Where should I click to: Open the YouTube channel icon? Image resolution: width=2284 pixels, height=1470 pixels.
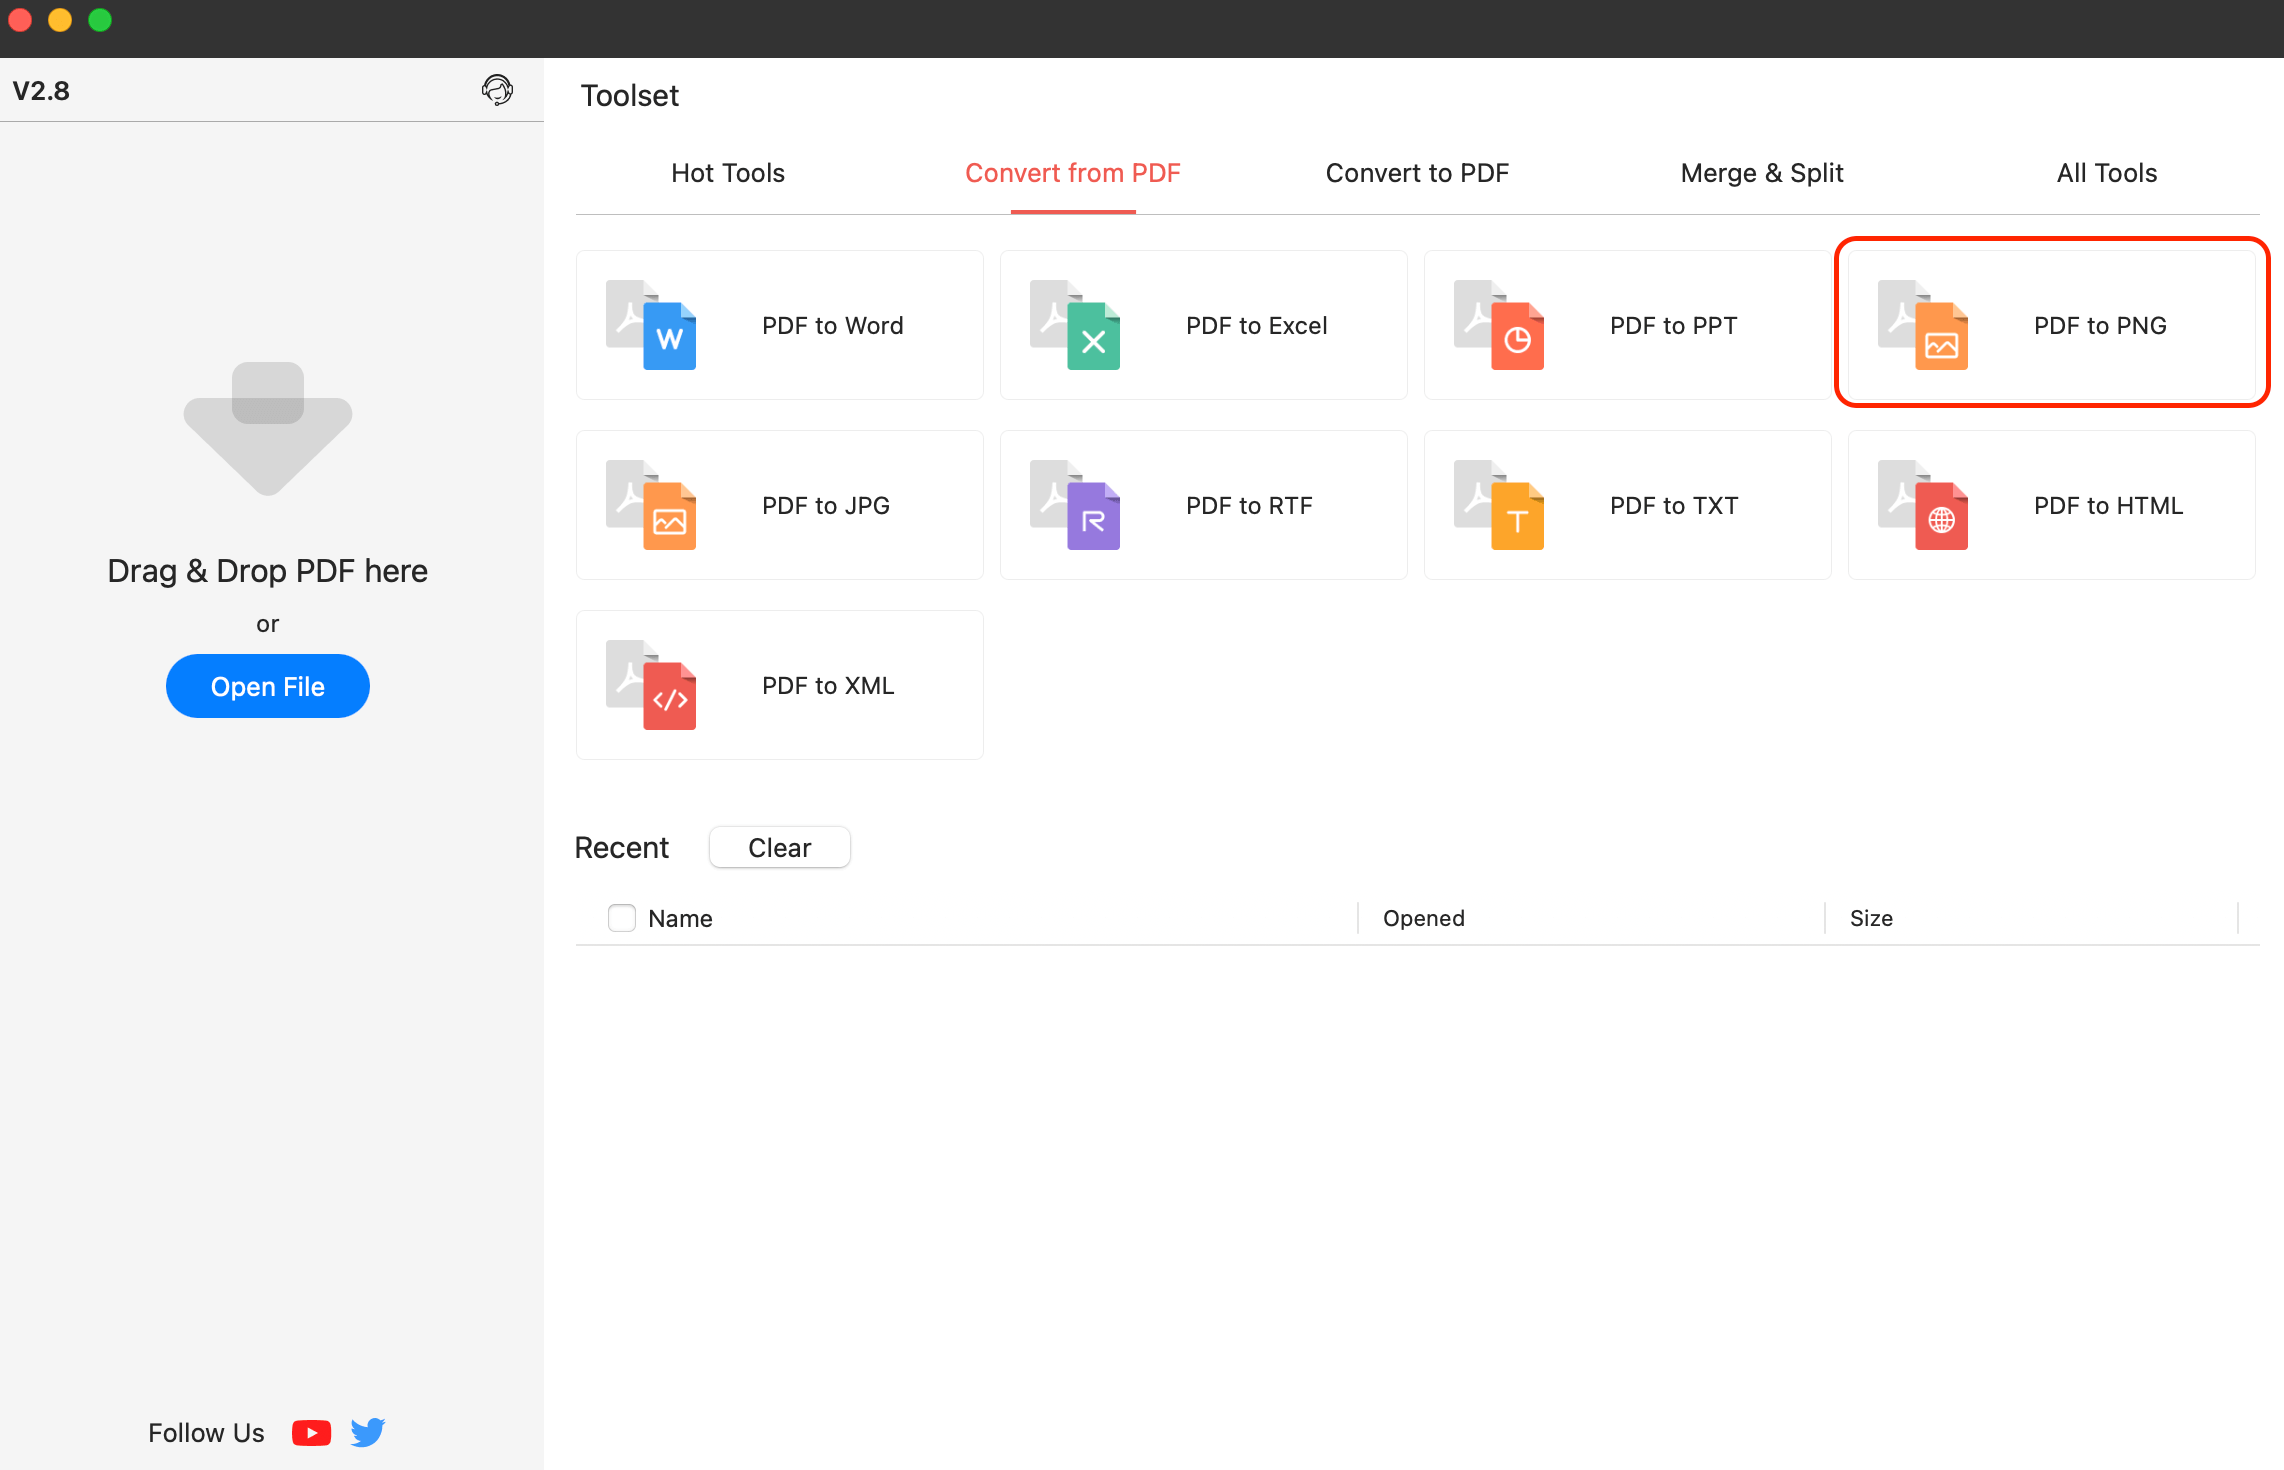(311, 1432)
